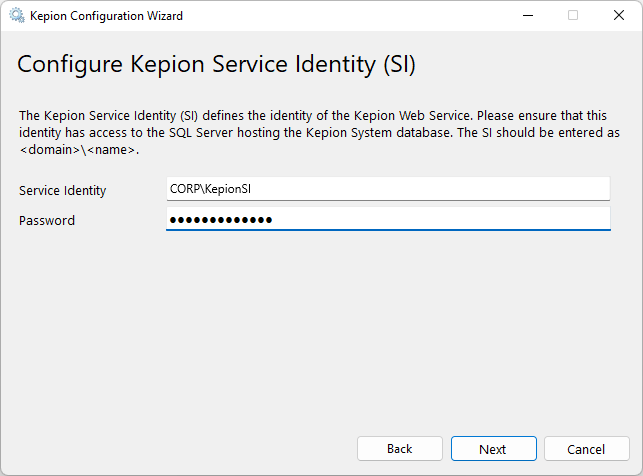Go back to the previous wizard step
The height and width of the screenshot is (476, 643).
click(x=400, y=449)
